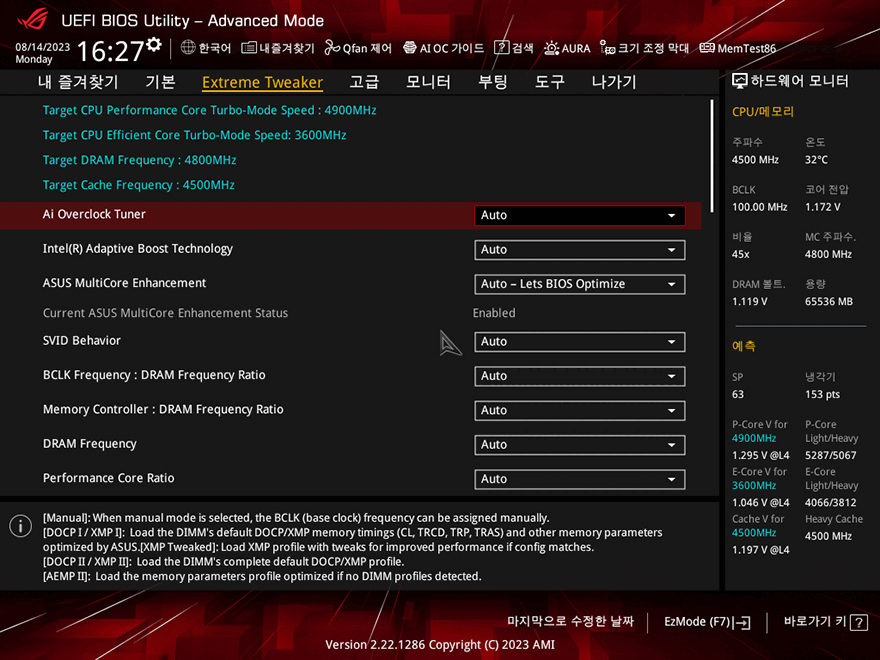This screenshot has height=660, width=880.
Task: Open the clock settings gear icon
Action: coord(153,44)
